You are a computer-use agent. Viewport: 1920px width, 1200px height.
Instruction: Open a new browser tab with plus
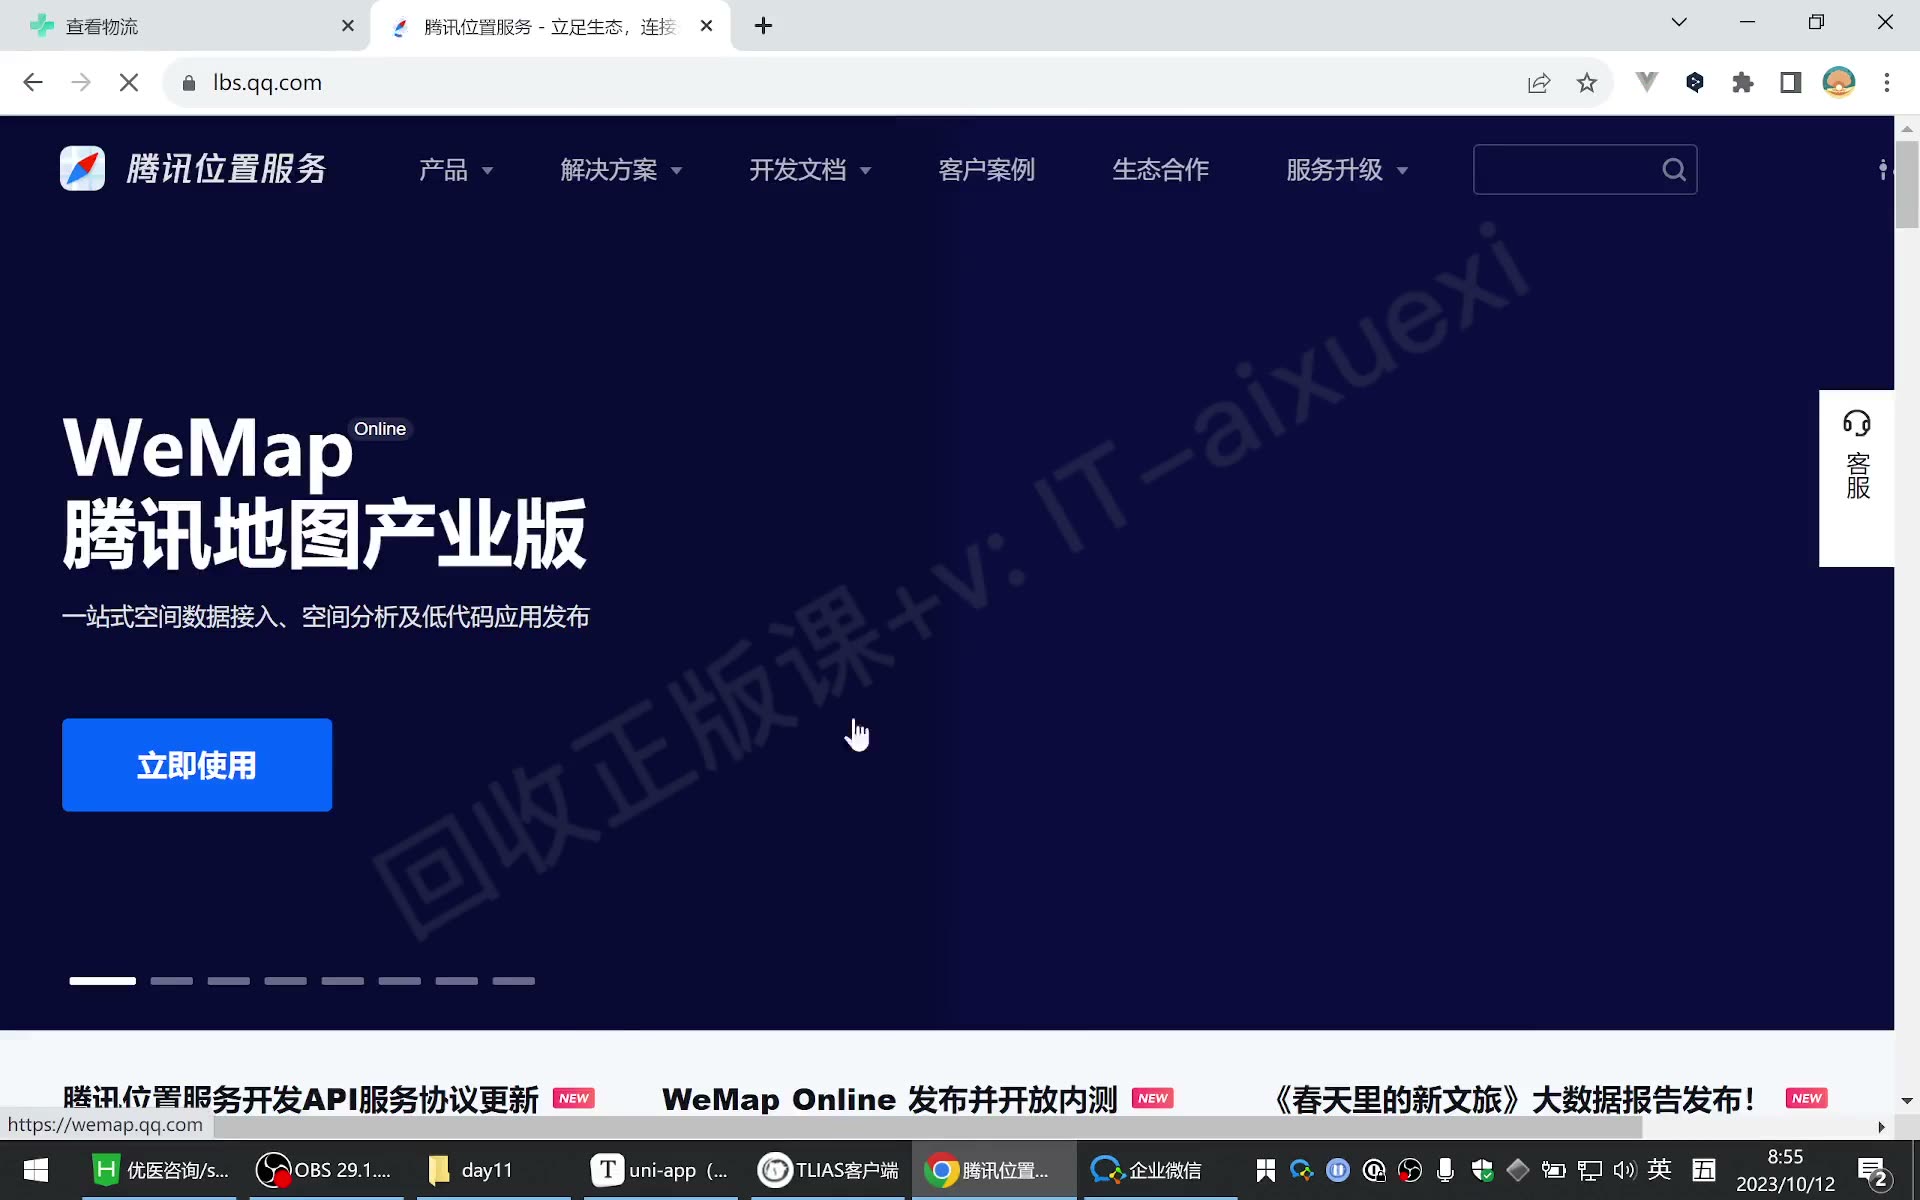763,26
